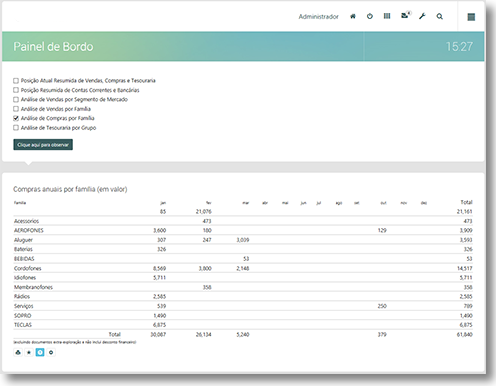The width and height of the screenshot is (496, 386).
Task: Go to the home icon
Action: (353, 16)
